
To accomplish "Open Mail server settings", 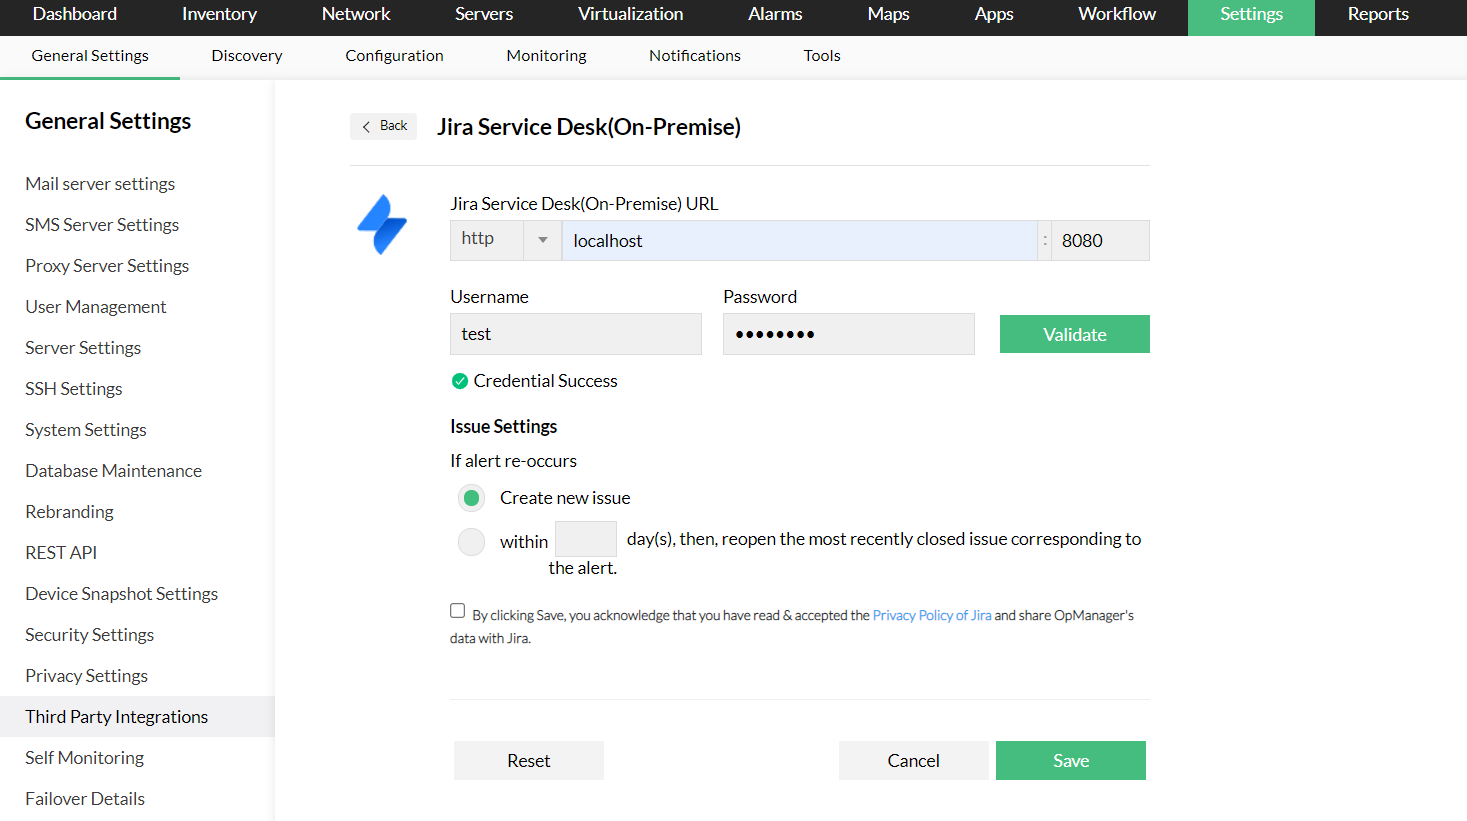I will click(x=99, y=183).
